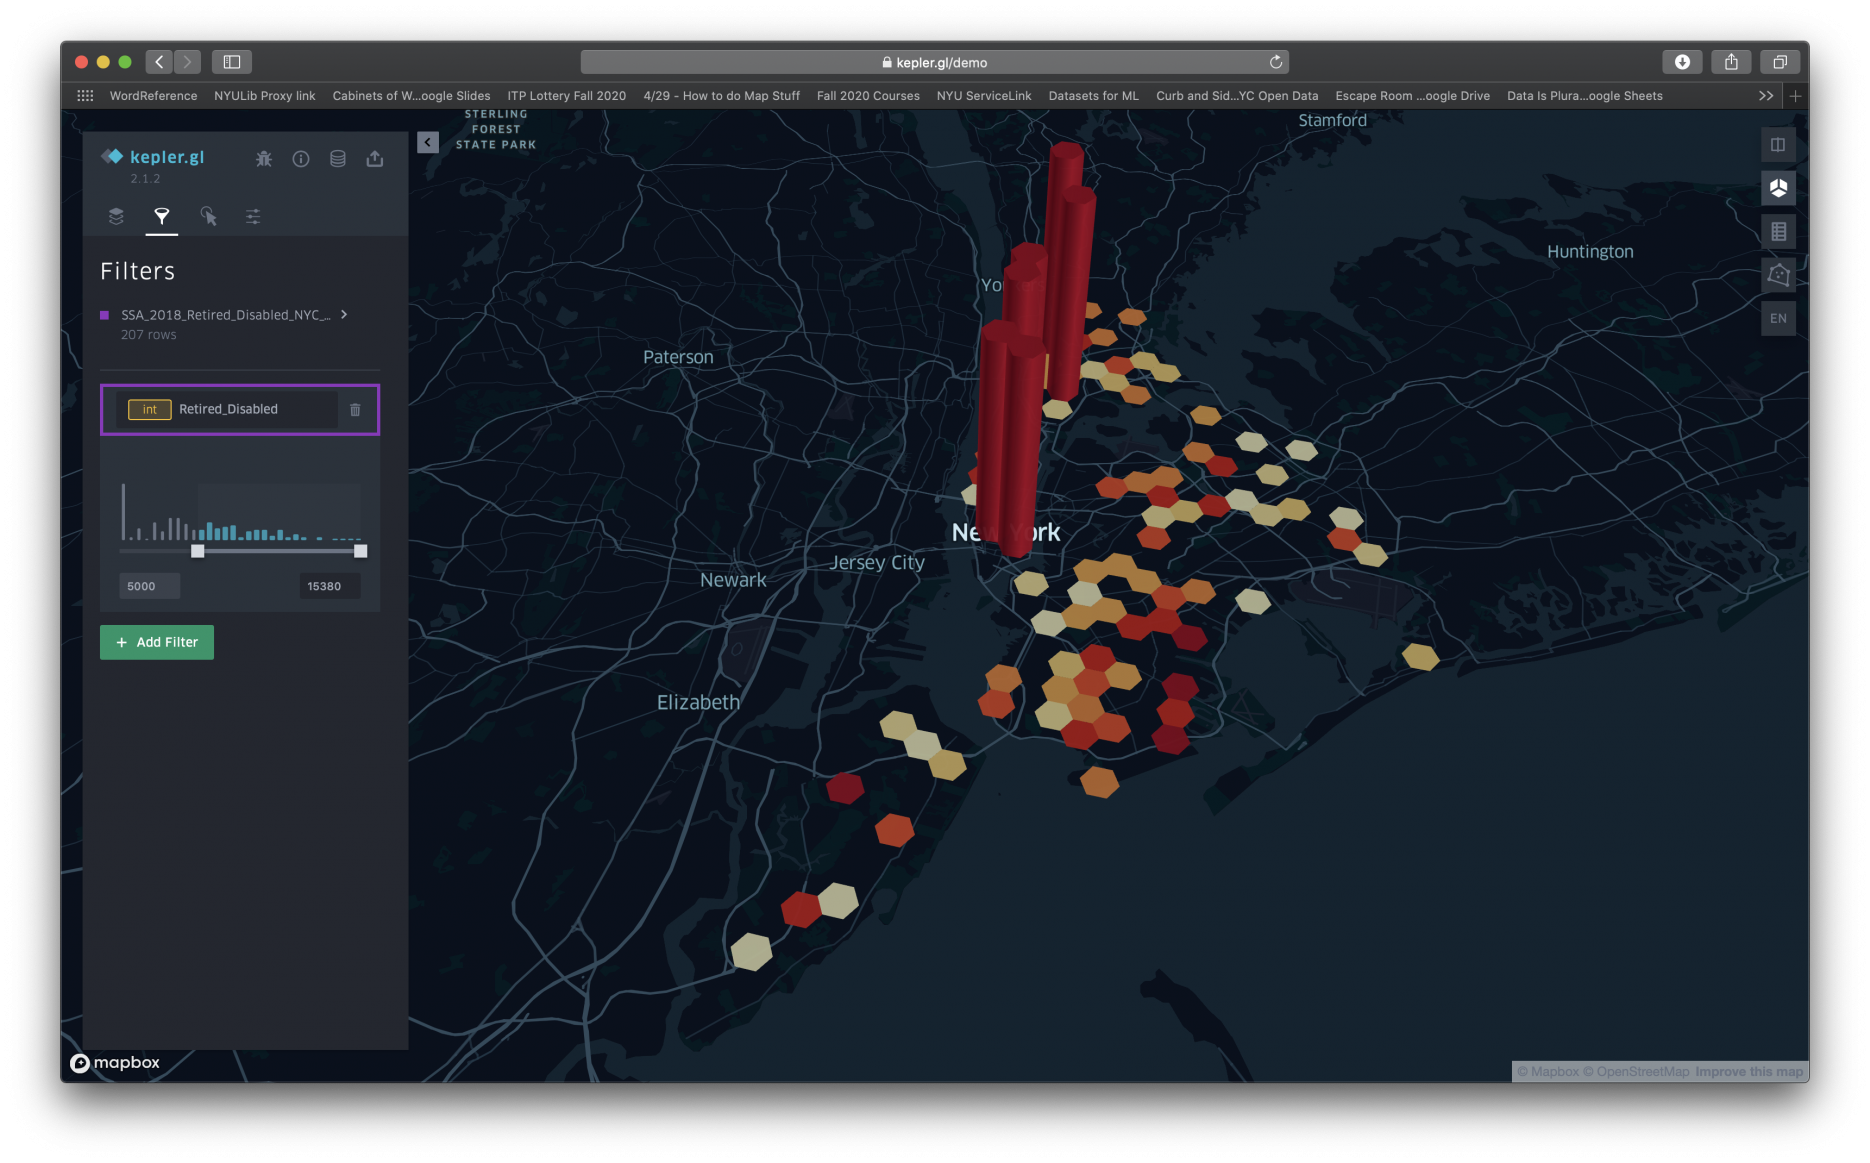Go forward in Safari
The width and height of the screenshot is (1870, 1163).
click(187, 62)
